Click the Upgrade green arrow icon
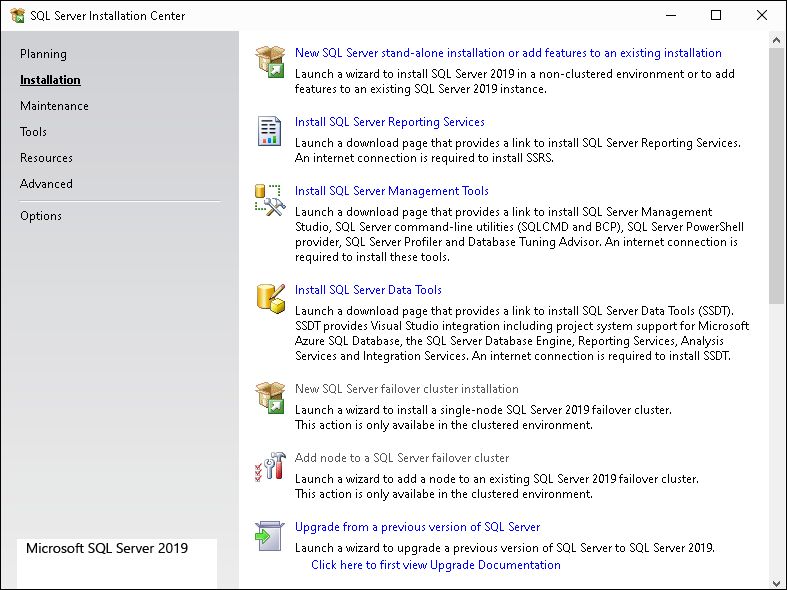Image resolution: width=787 pixels, height=590 pixels. (270, 536)
